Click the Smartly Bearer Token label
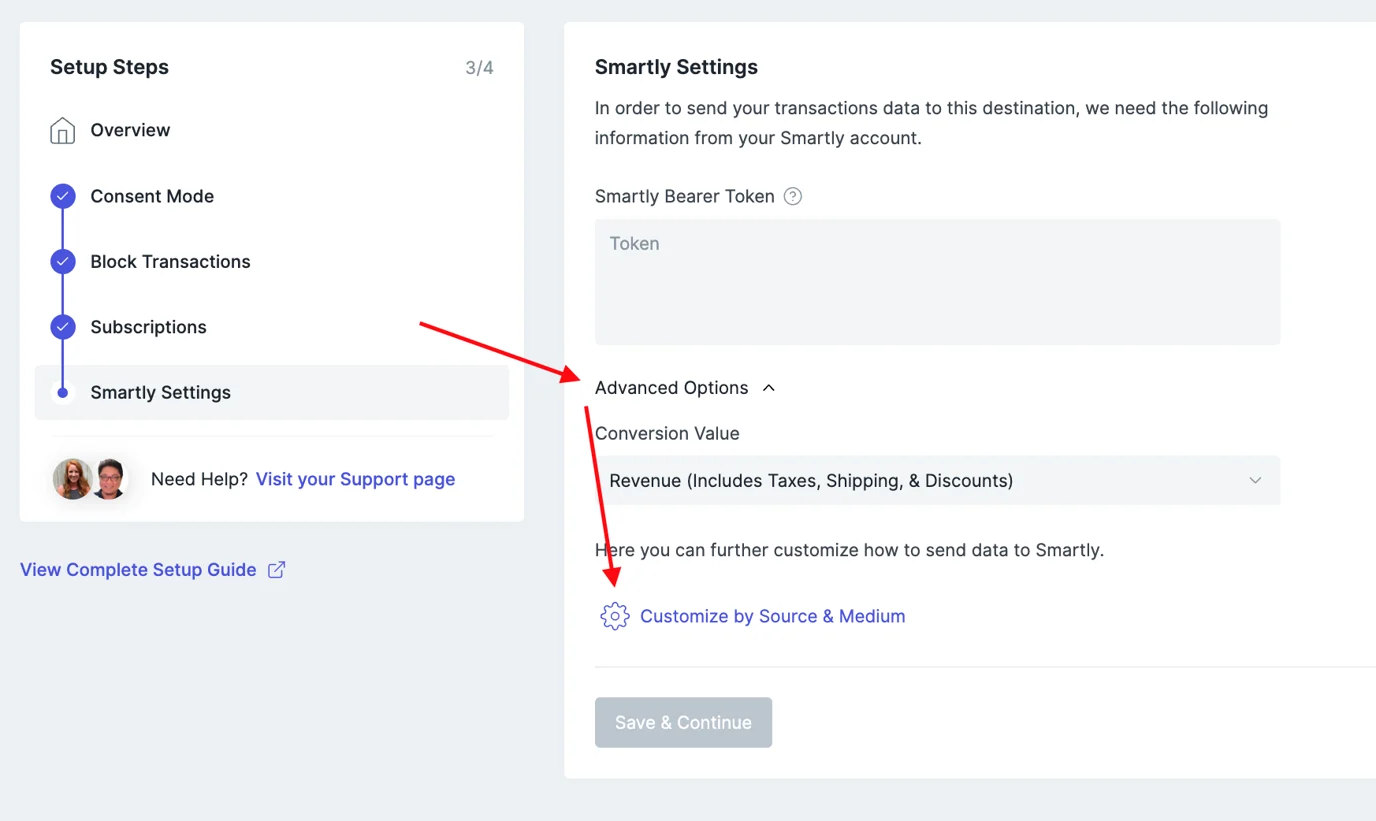This screenshot has height=821, width=1376. 684,196
